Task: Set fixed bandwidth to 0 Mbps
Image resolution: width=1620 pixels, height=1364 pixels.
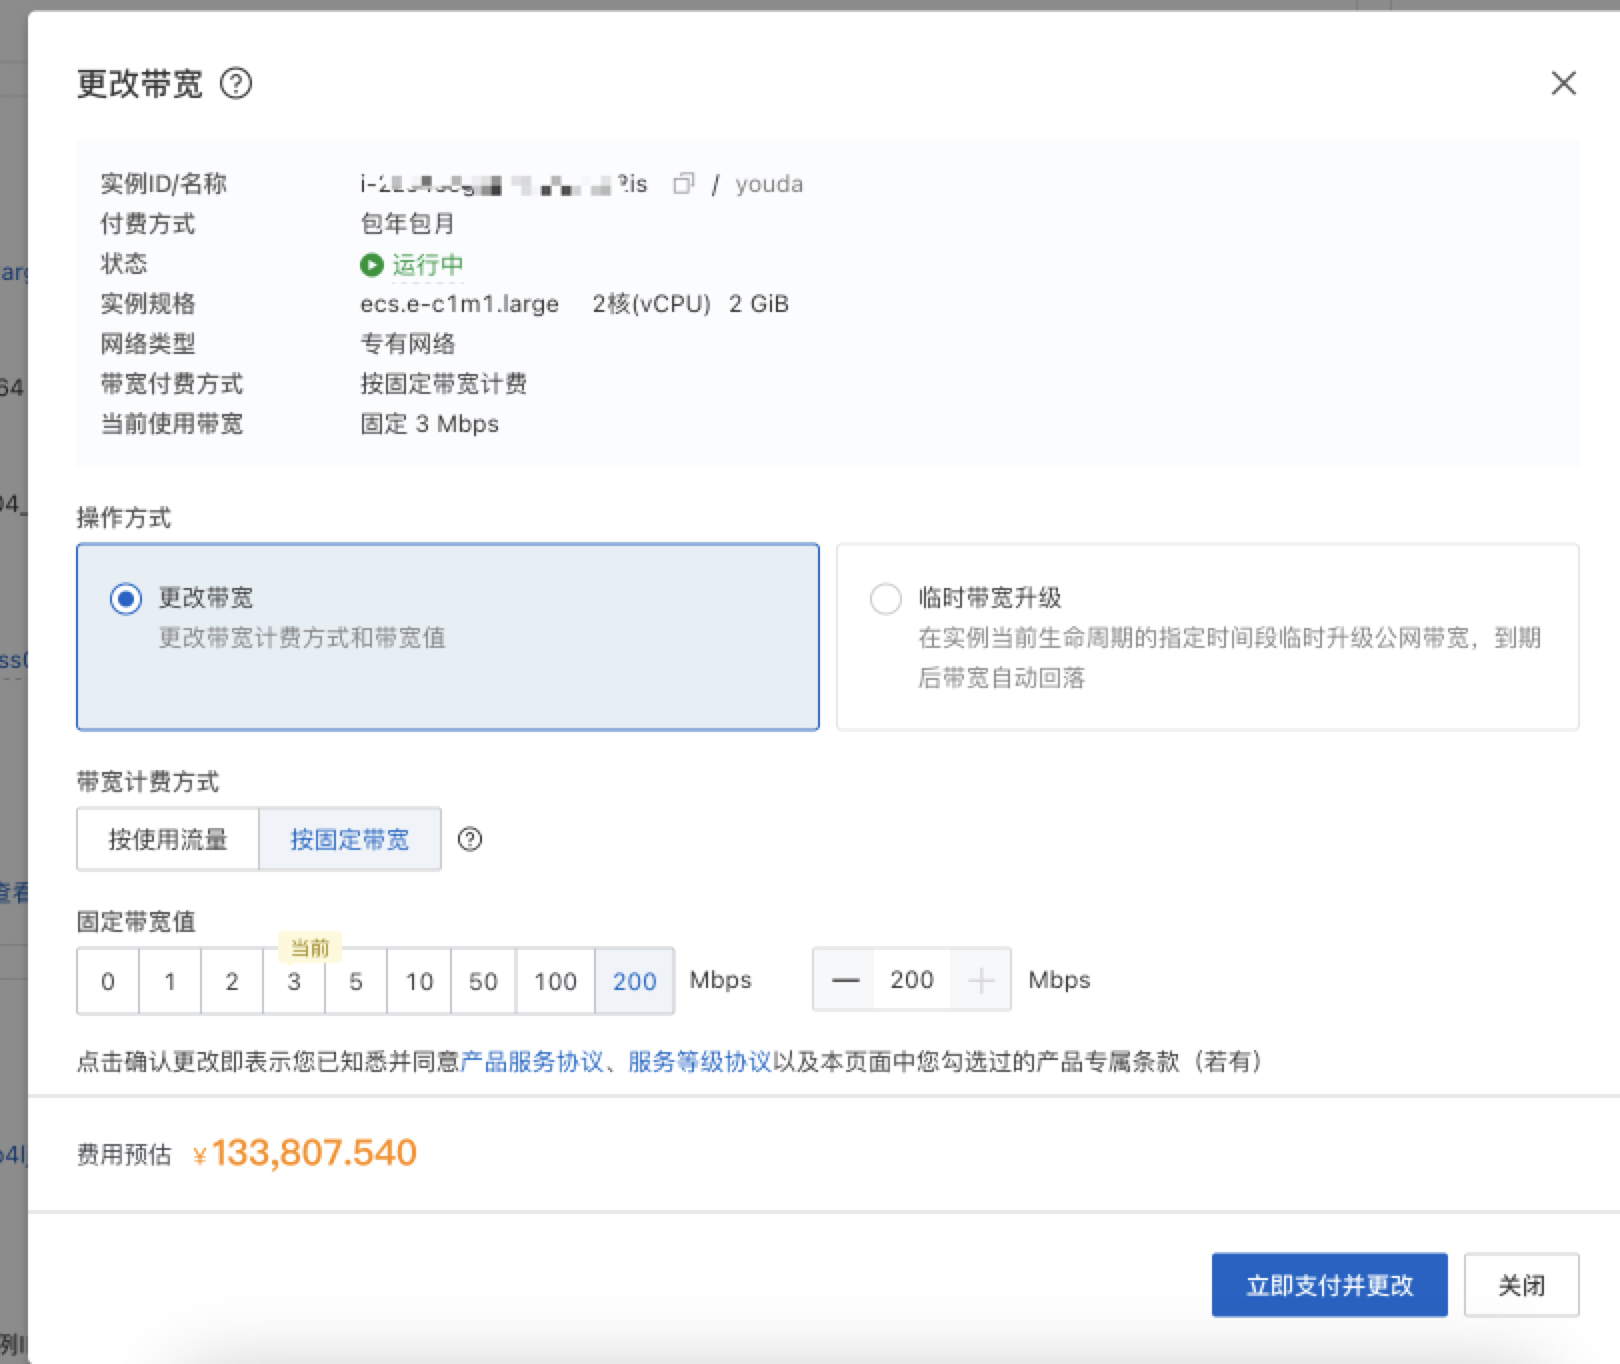Action: 108,981
